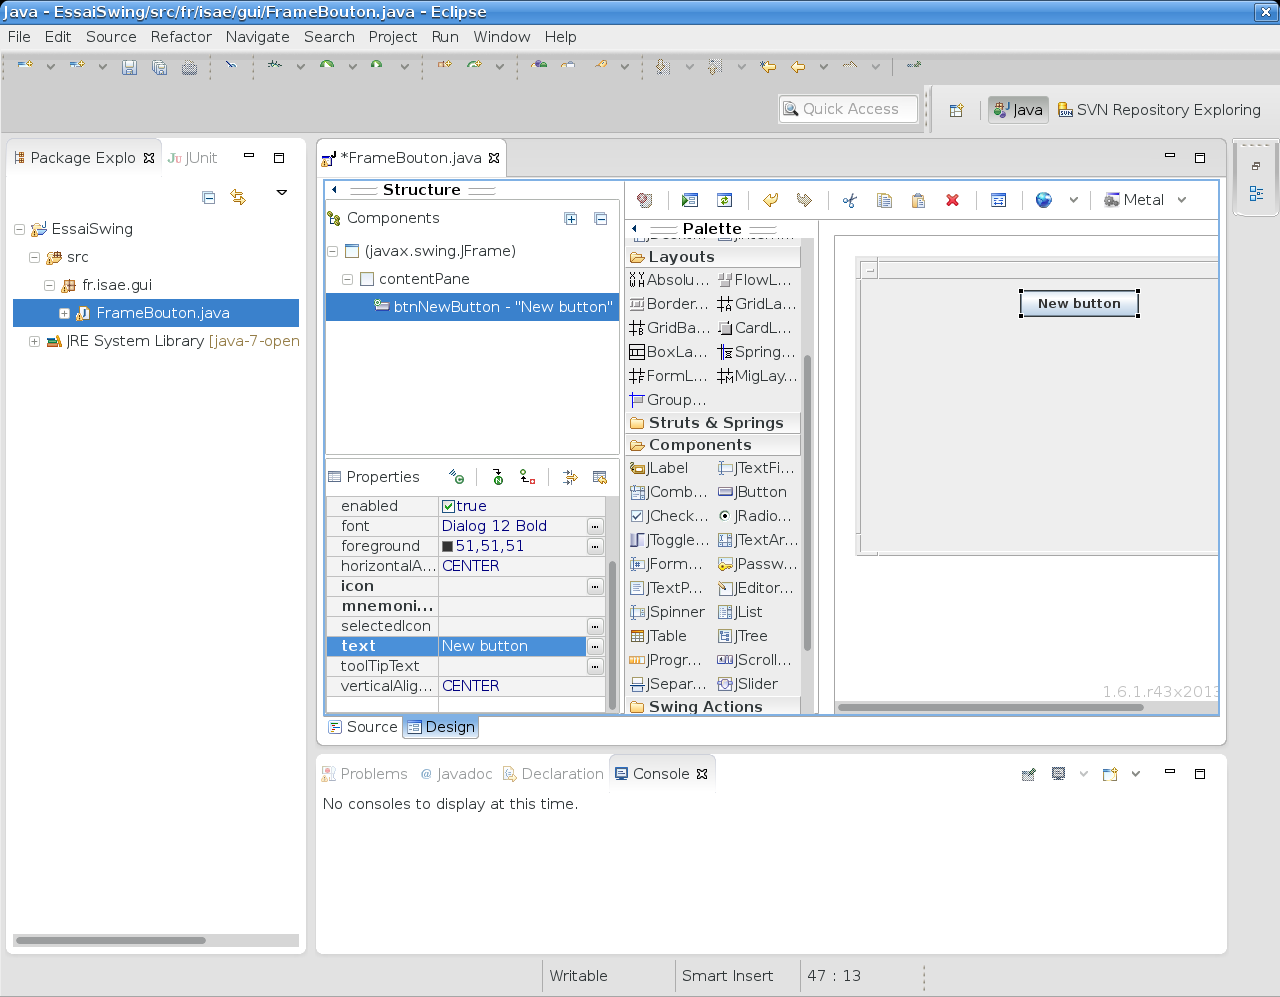Switch to SVN Repository Exploring perspective
The height and width of the screenshot is (997, 1280).
tap(1159, 110)
